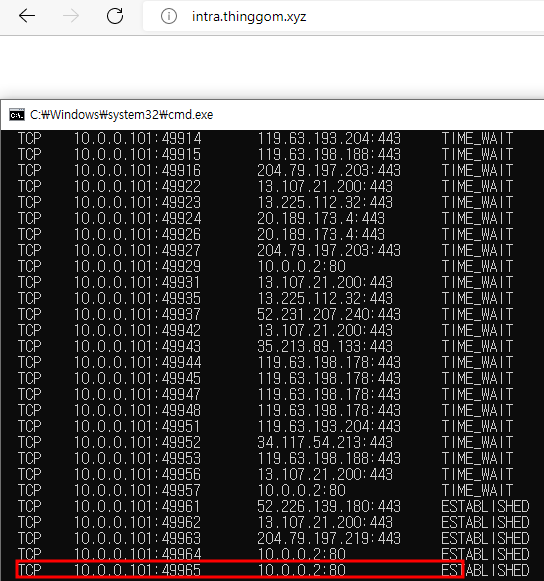544x581 pixels.
Task: Click remote address 20.189.173.4:443 on port 49924 row
Action: coord(321,218)
